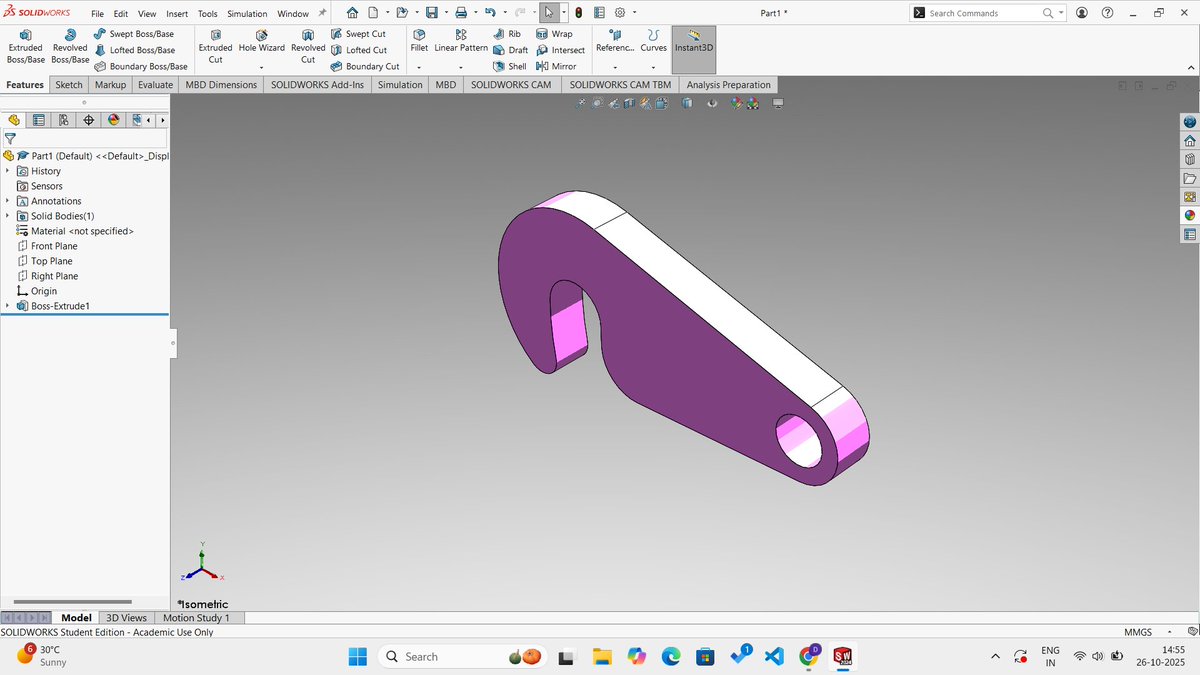The width and height of the screenshot is (1200, 675).
Task: Open the ConfigurationManager panel tab
Action: pyautogui.click(x=64, y=120)
